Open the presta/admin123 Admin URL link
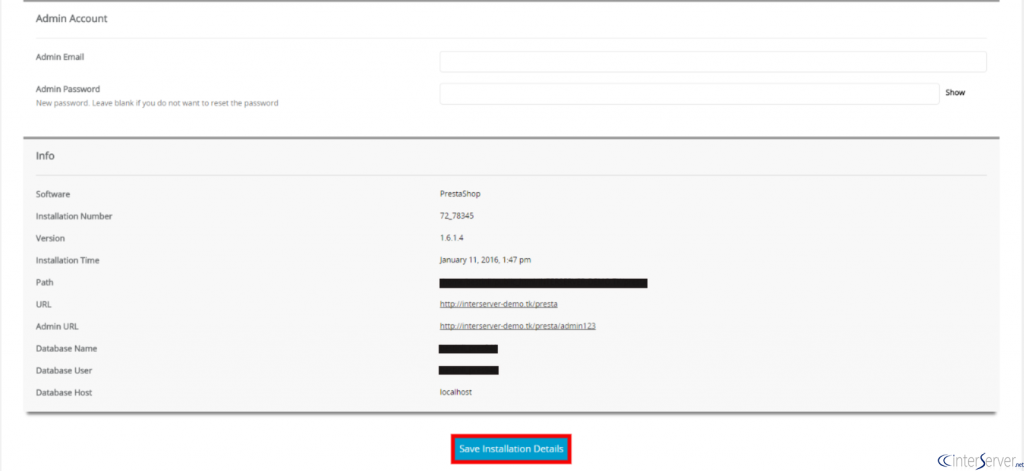This screenshot has width=1024, height=471. pyautogui.click(x=517, y=326)
